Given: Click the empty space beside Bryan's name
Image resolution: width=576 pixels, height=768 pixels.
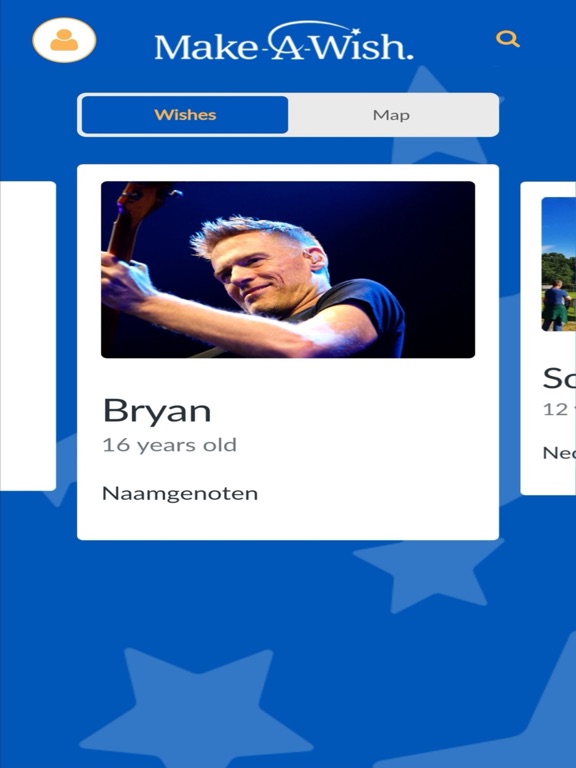Looking at the screenshot, I should pyautogui.click(x=343, y=410).
